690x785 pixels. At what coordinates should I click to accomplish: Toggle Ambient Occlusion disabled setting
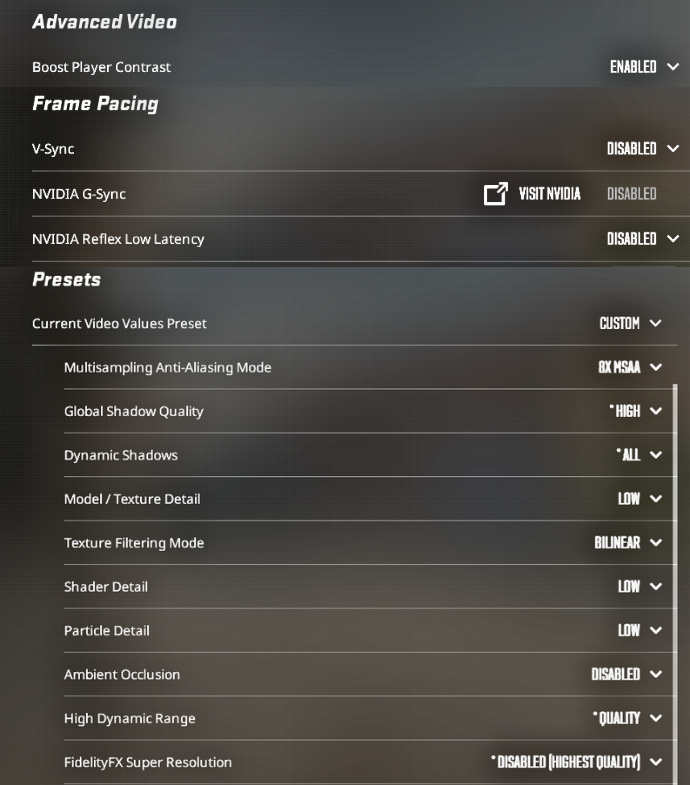click(x=626, y=674)
